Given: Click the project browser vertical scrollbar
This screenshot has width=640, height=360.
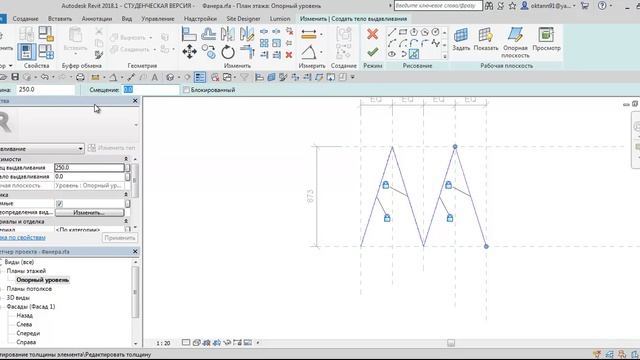Looking at the screenshot, I should tap(135, 291).
